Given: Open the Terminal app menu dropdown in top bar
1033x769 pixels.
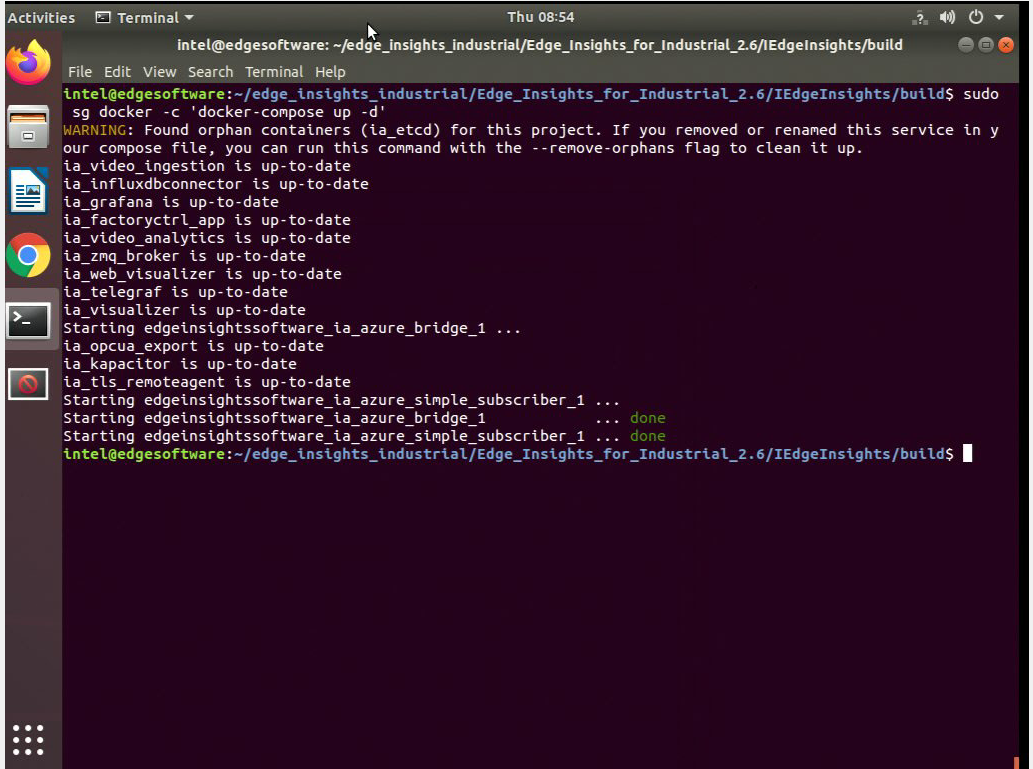Looking at the screenshot, I should pyautogui.click(x=145, y=18).
